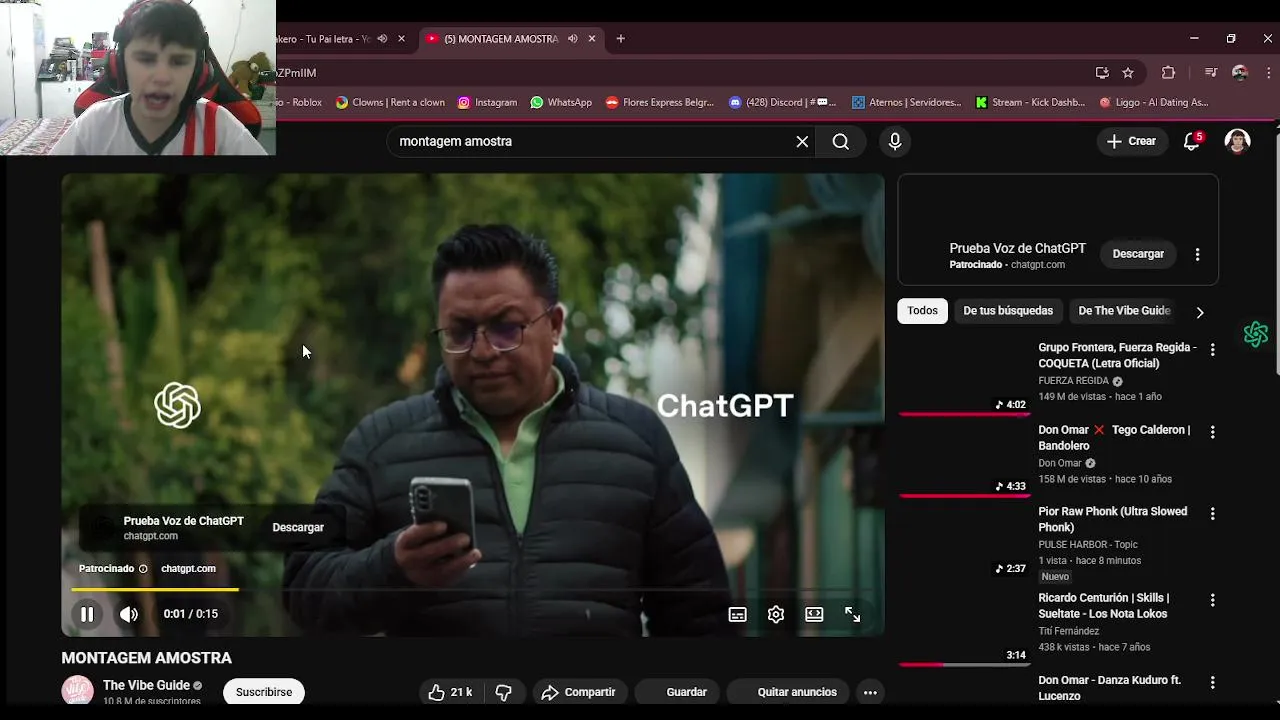Open The Vibe Guide channel name

(x=146, y=685)
